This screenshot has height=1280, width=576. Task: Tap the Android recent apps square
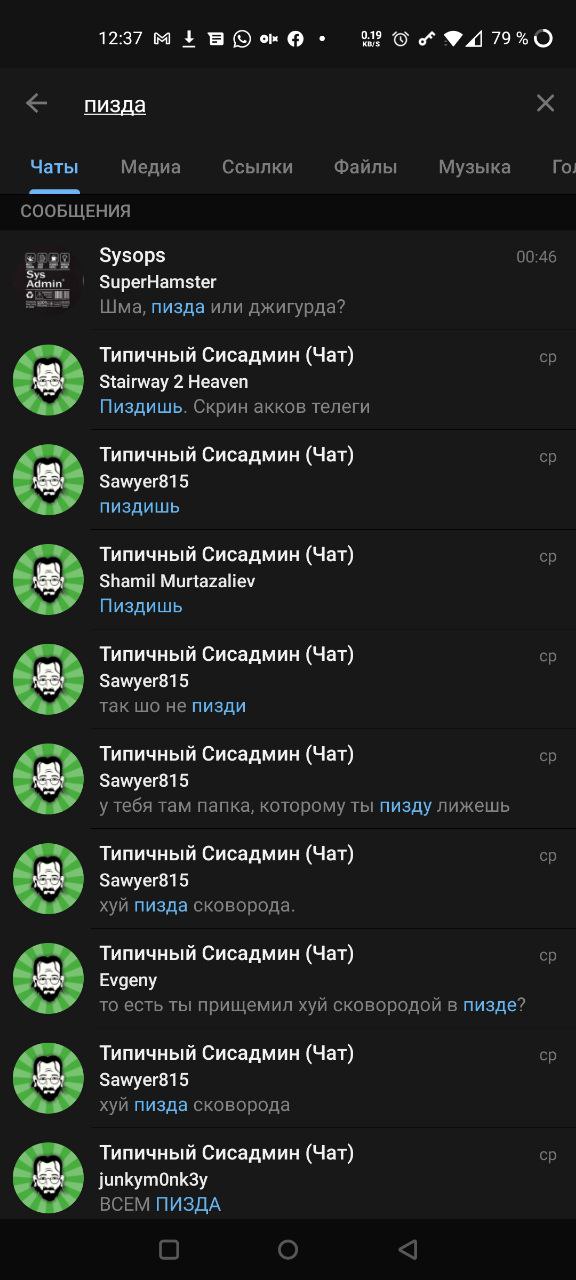[x=169, y=1249]
